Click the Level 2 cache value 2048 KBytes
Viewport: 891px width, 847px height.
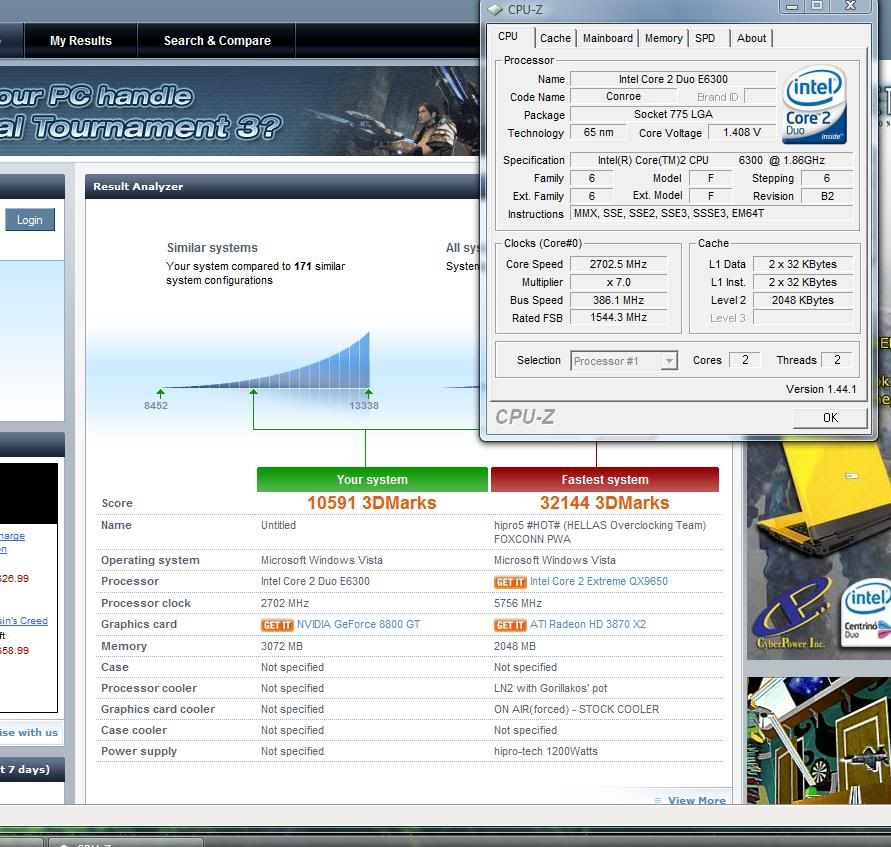tap(803, 301)
